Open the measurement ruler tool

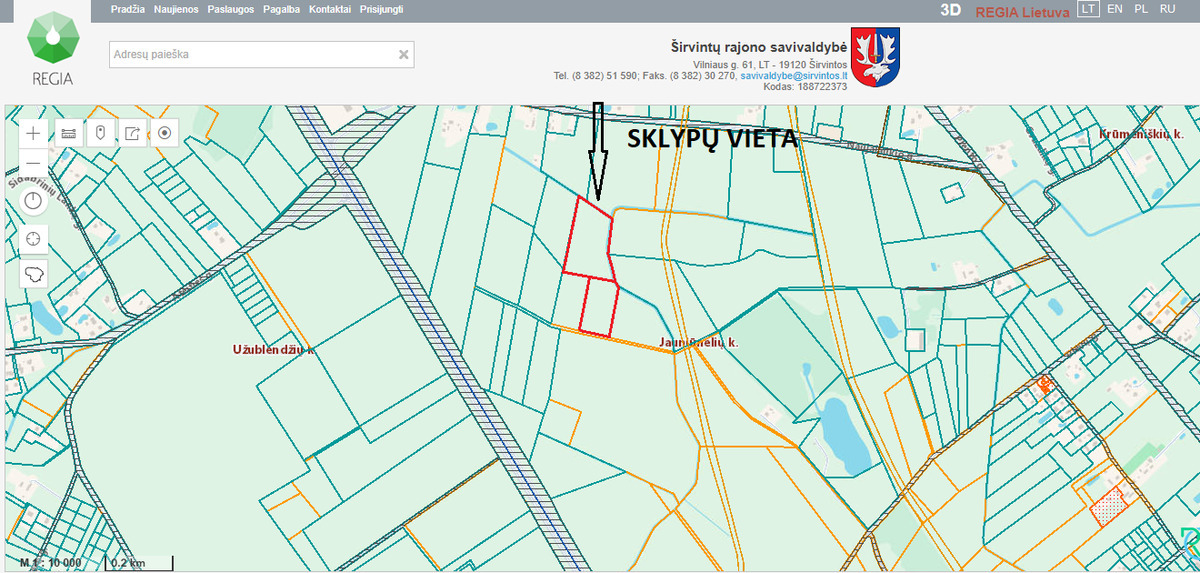tap(69, 132)
